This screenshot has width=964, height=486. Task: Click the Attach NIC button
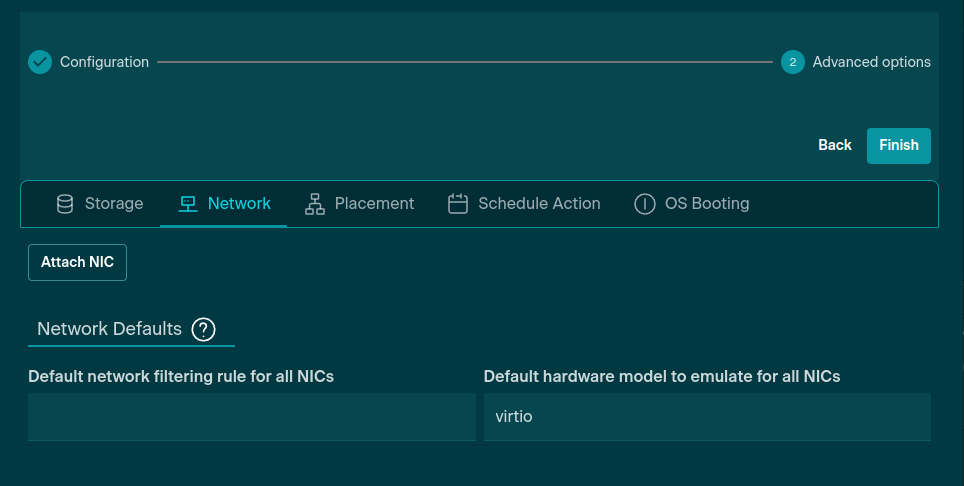pos(77,262)
